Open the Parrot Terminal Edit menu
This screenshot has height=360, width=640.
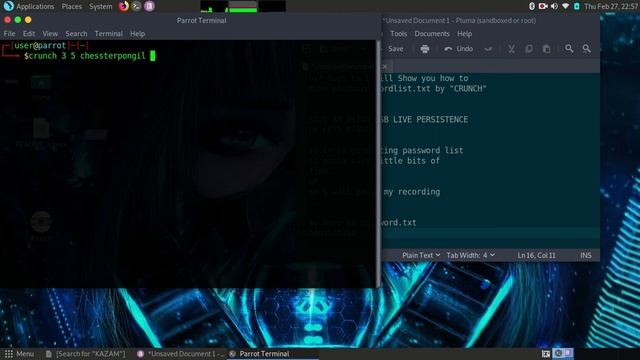[x=29, y=33]
